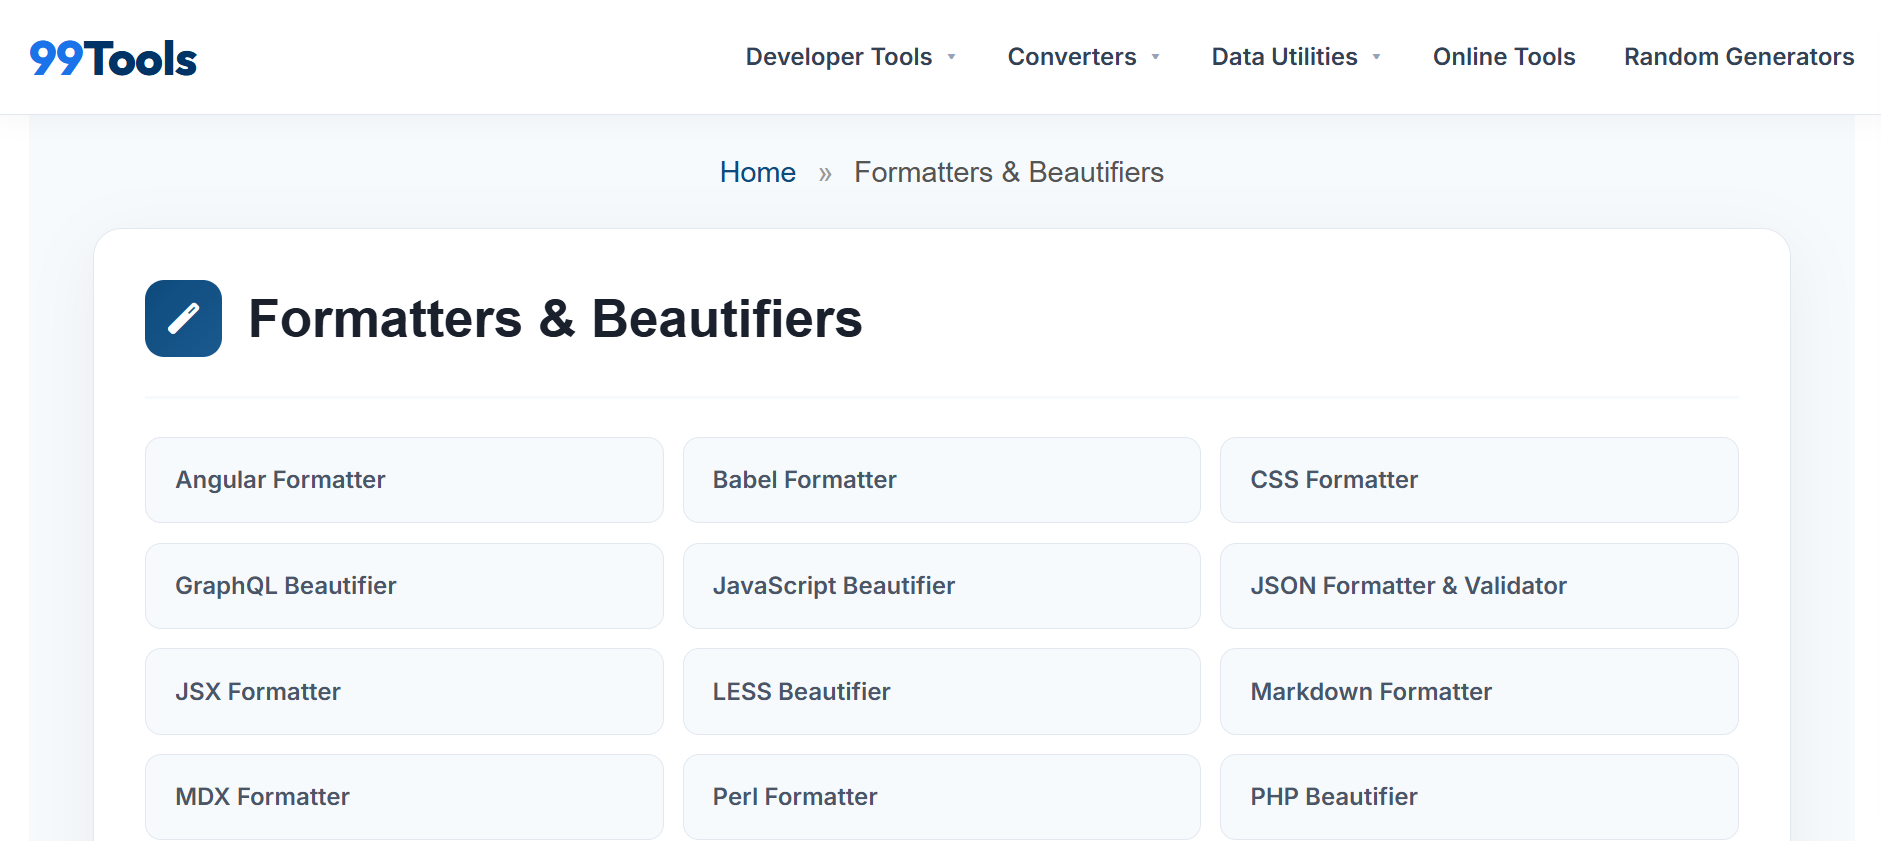Click the Perl Formatter card
This screenshot has height=841, width=1881.
click(x=941, y=797)
